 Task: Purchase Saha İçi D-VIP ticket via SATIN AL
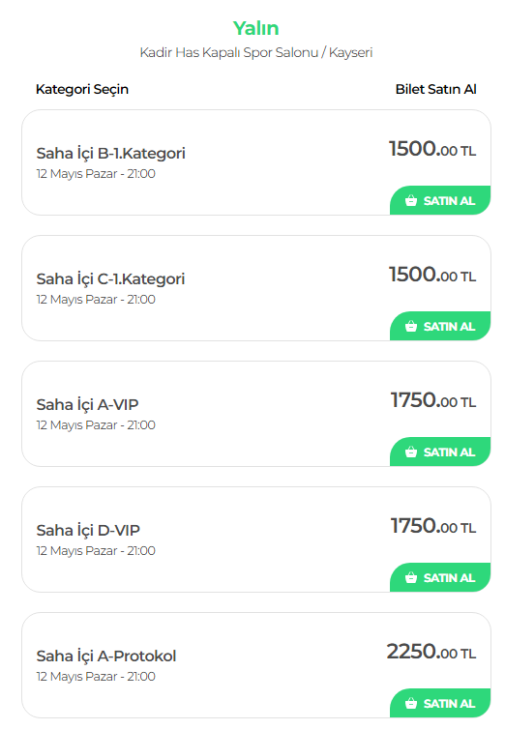pyautogui.click(x=440, y=577)
